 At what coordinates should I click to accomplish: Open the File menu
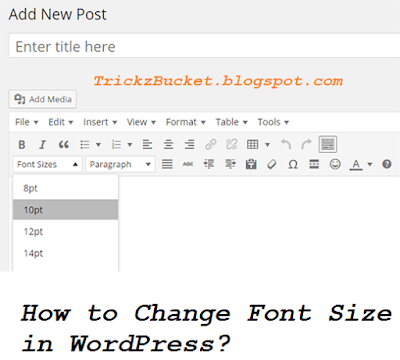pyautogui.click(x=27, y=122)
